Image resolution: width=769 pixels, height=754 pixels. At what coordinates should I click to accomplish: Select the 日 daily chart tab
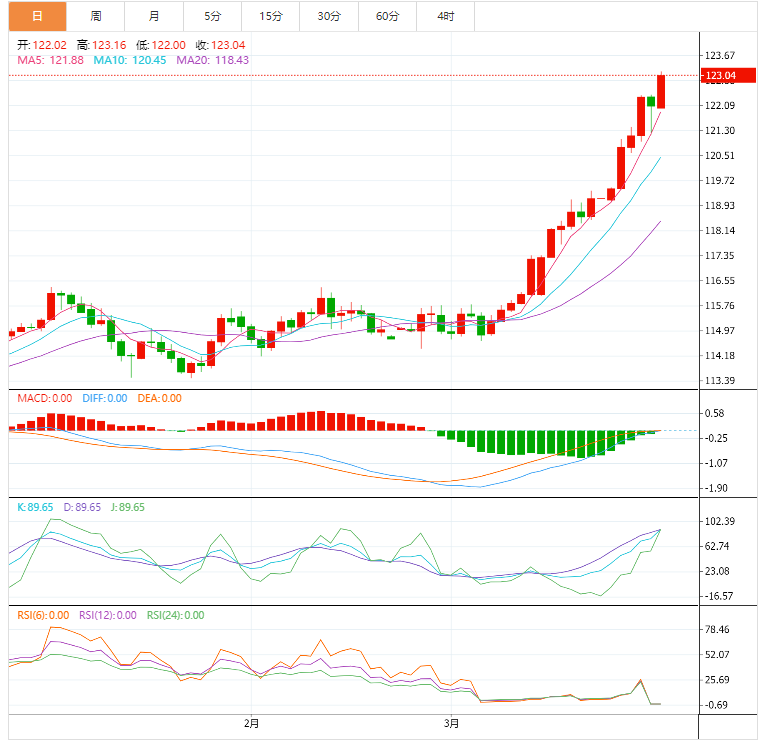pyautogui.click(x=37, y=16)
